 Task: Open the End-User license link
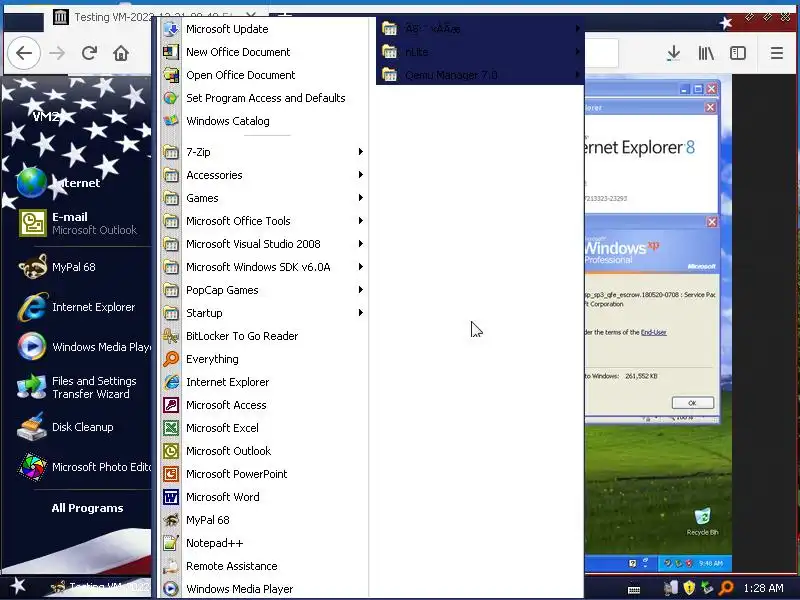(654, 332)
